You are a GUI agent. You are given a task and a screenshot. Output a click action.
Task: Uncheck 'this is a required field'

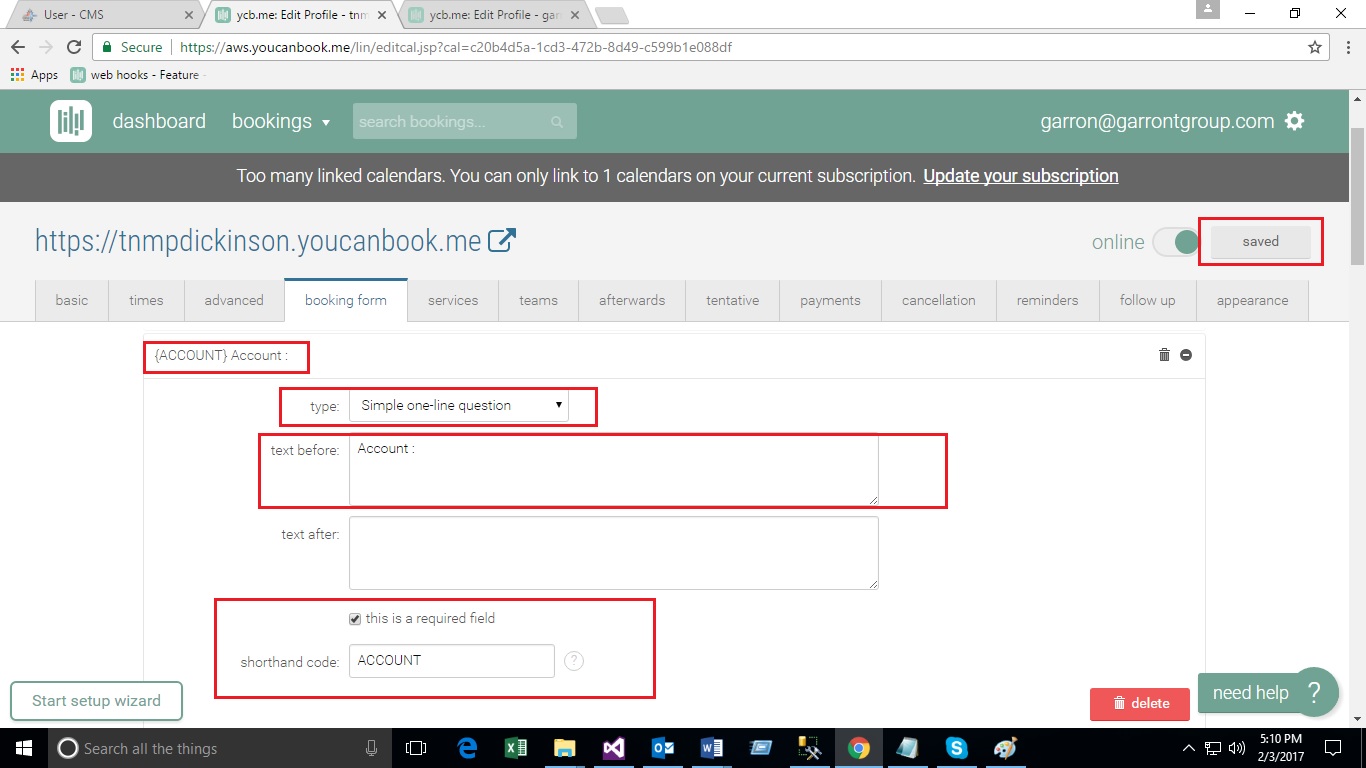355,619
